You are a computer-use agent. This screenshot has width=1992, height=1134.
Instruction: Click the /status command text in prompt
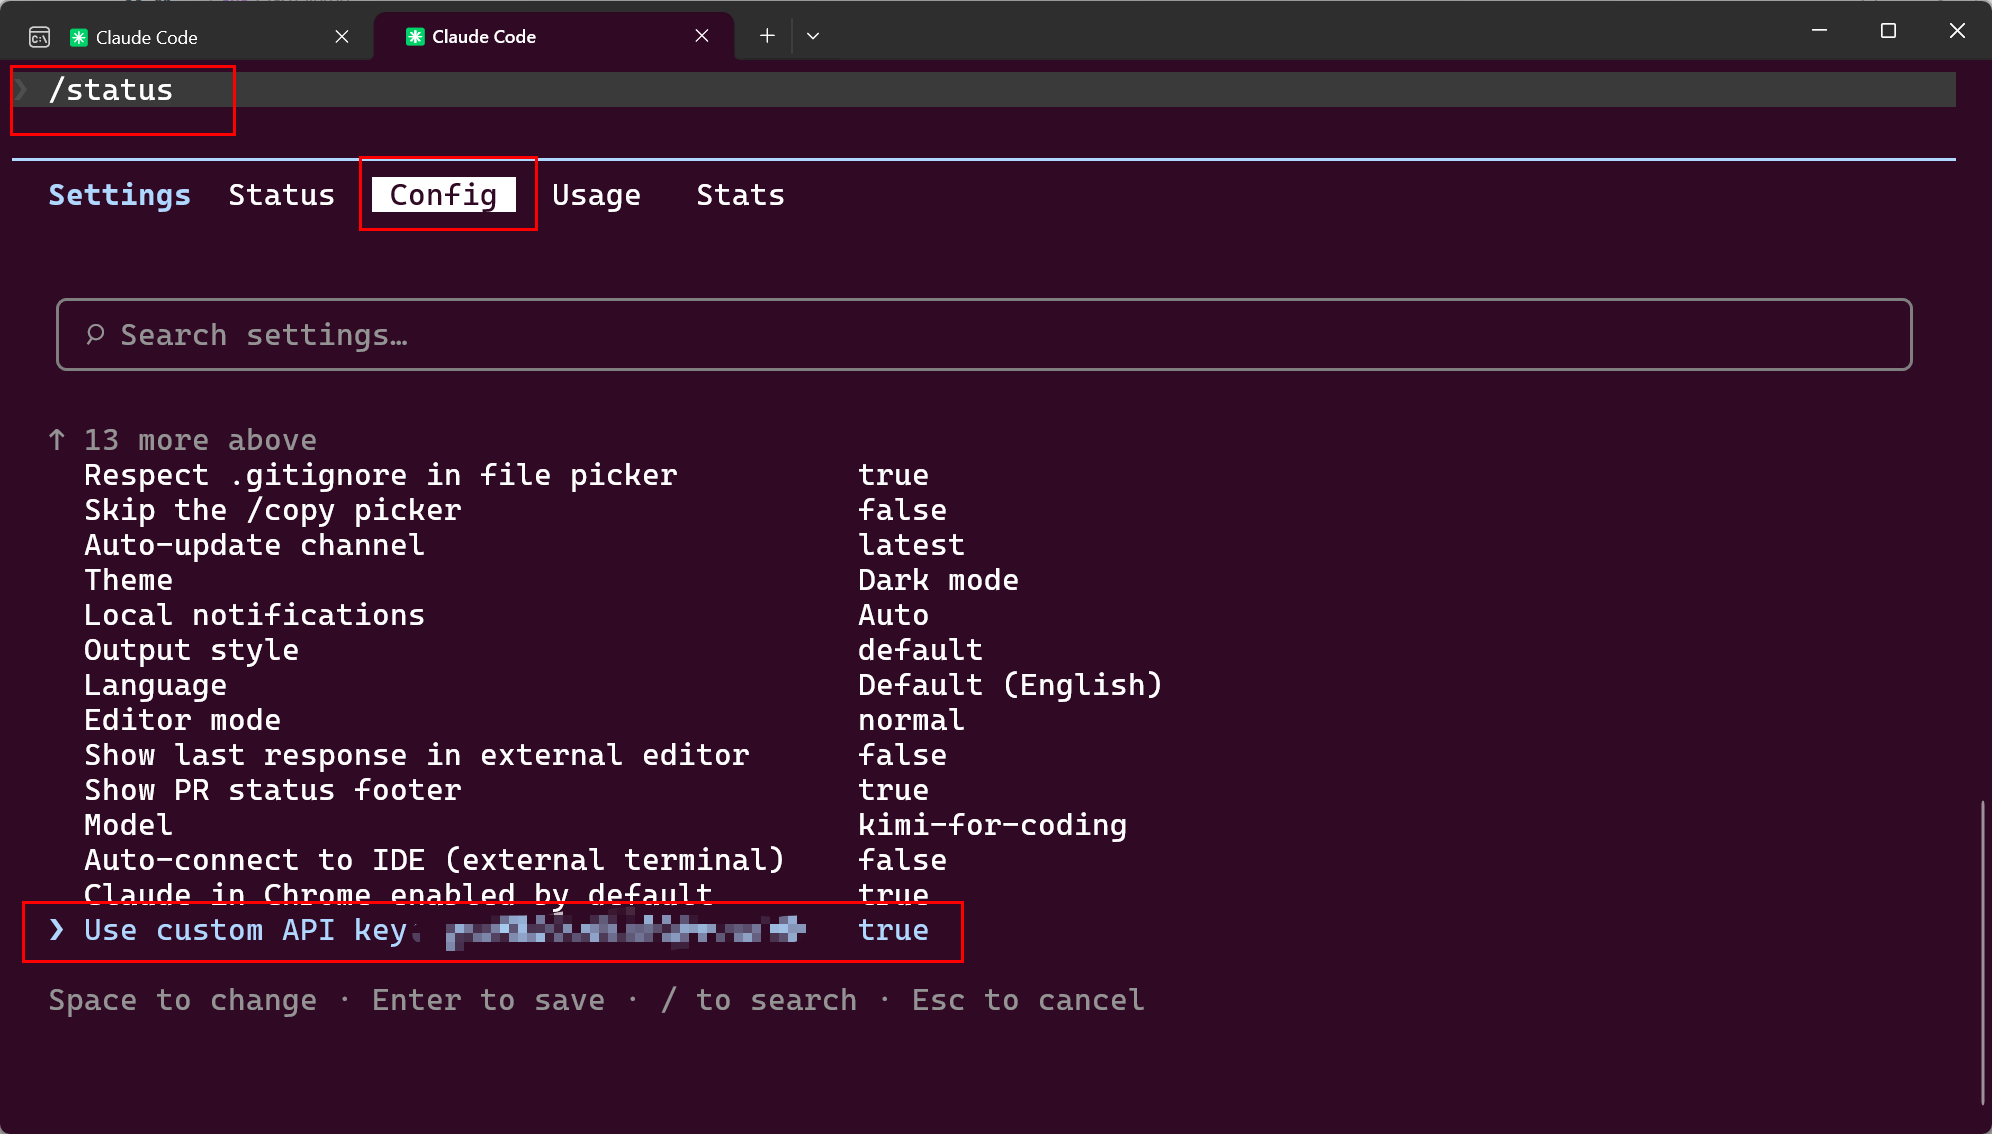111,90
